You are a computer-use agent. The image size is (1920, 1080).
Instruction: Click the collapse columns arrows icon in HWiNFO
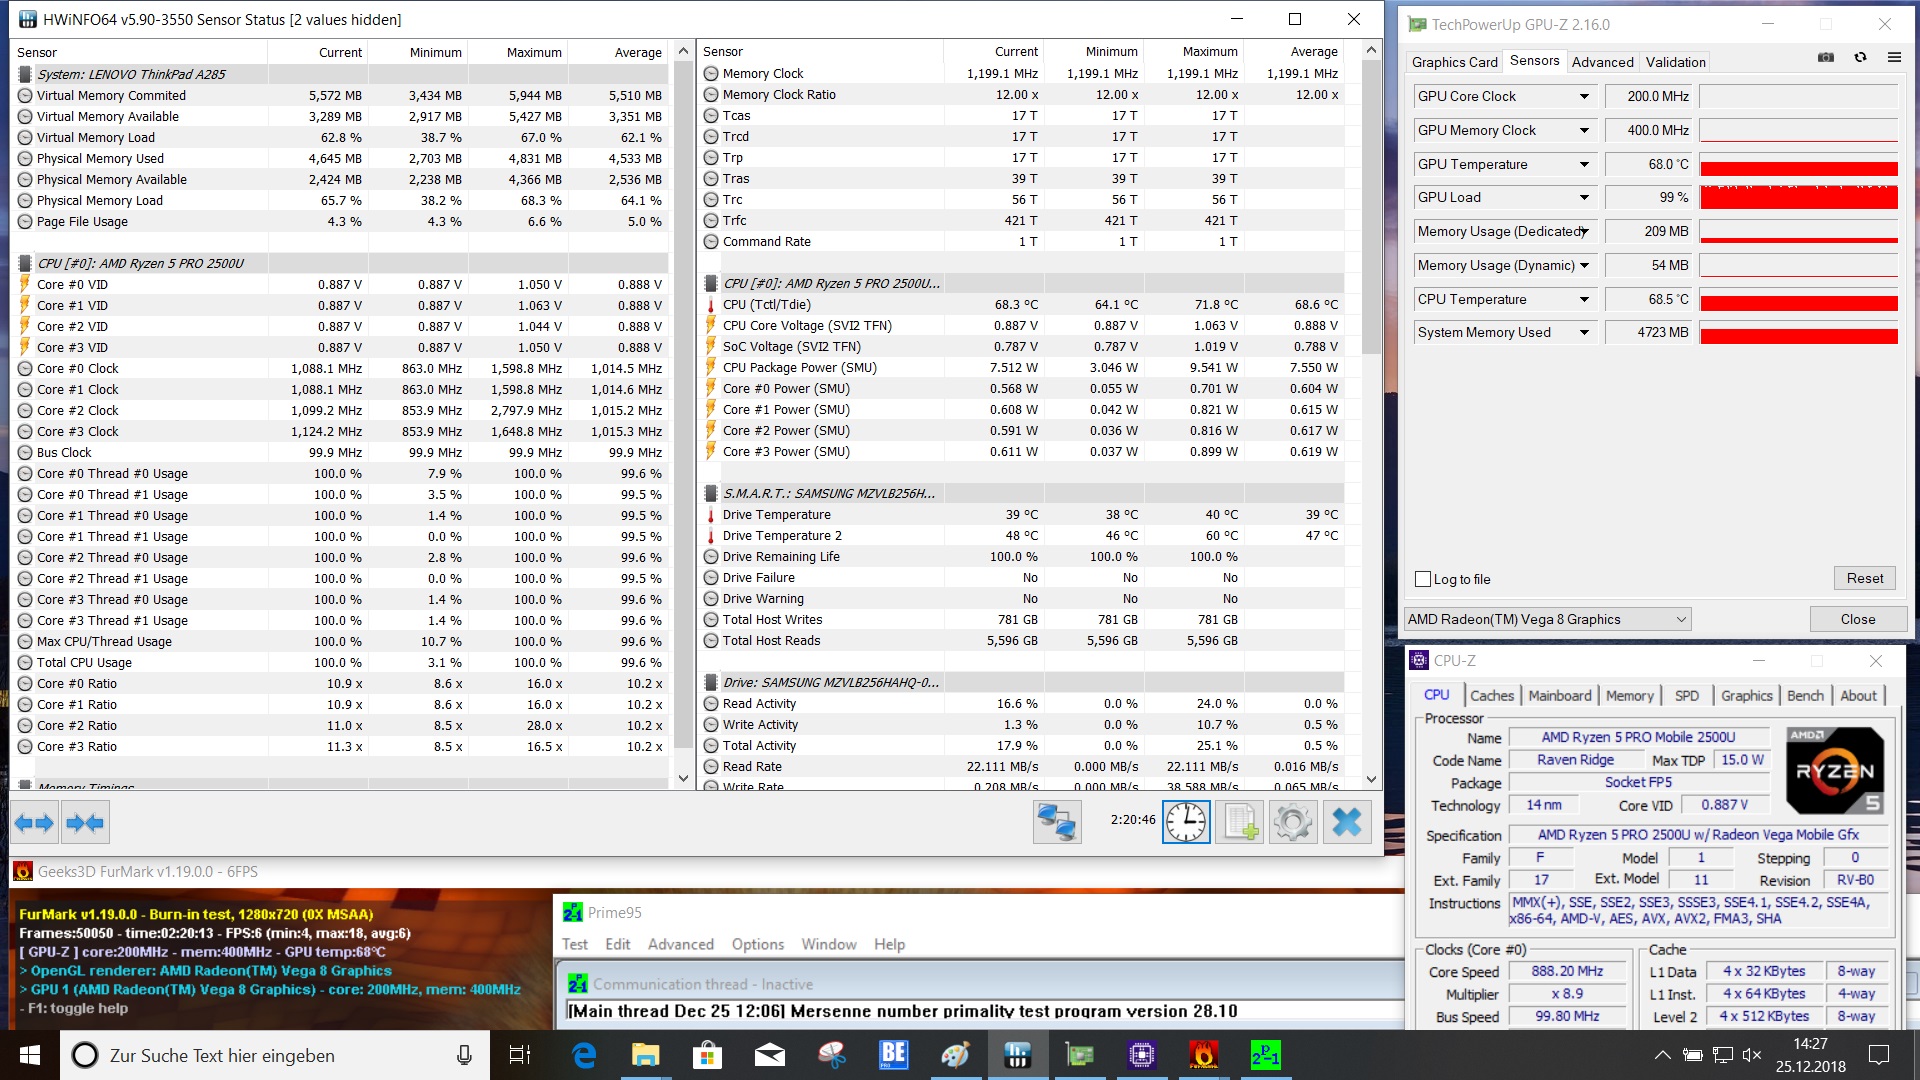click(x=85, y=823)
